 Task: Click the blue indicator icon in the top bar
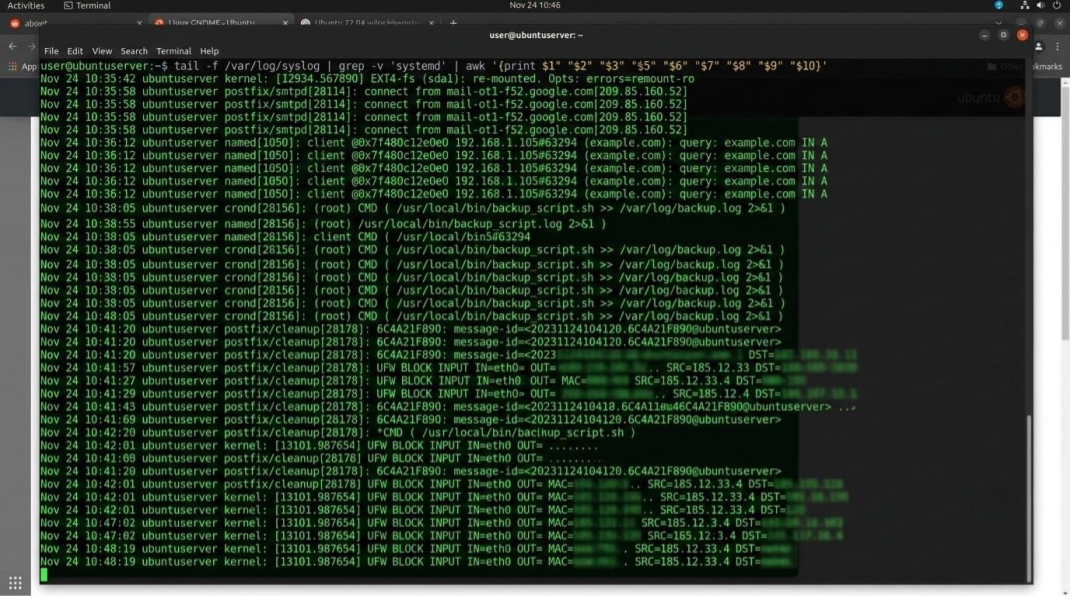tap(999, 6)
